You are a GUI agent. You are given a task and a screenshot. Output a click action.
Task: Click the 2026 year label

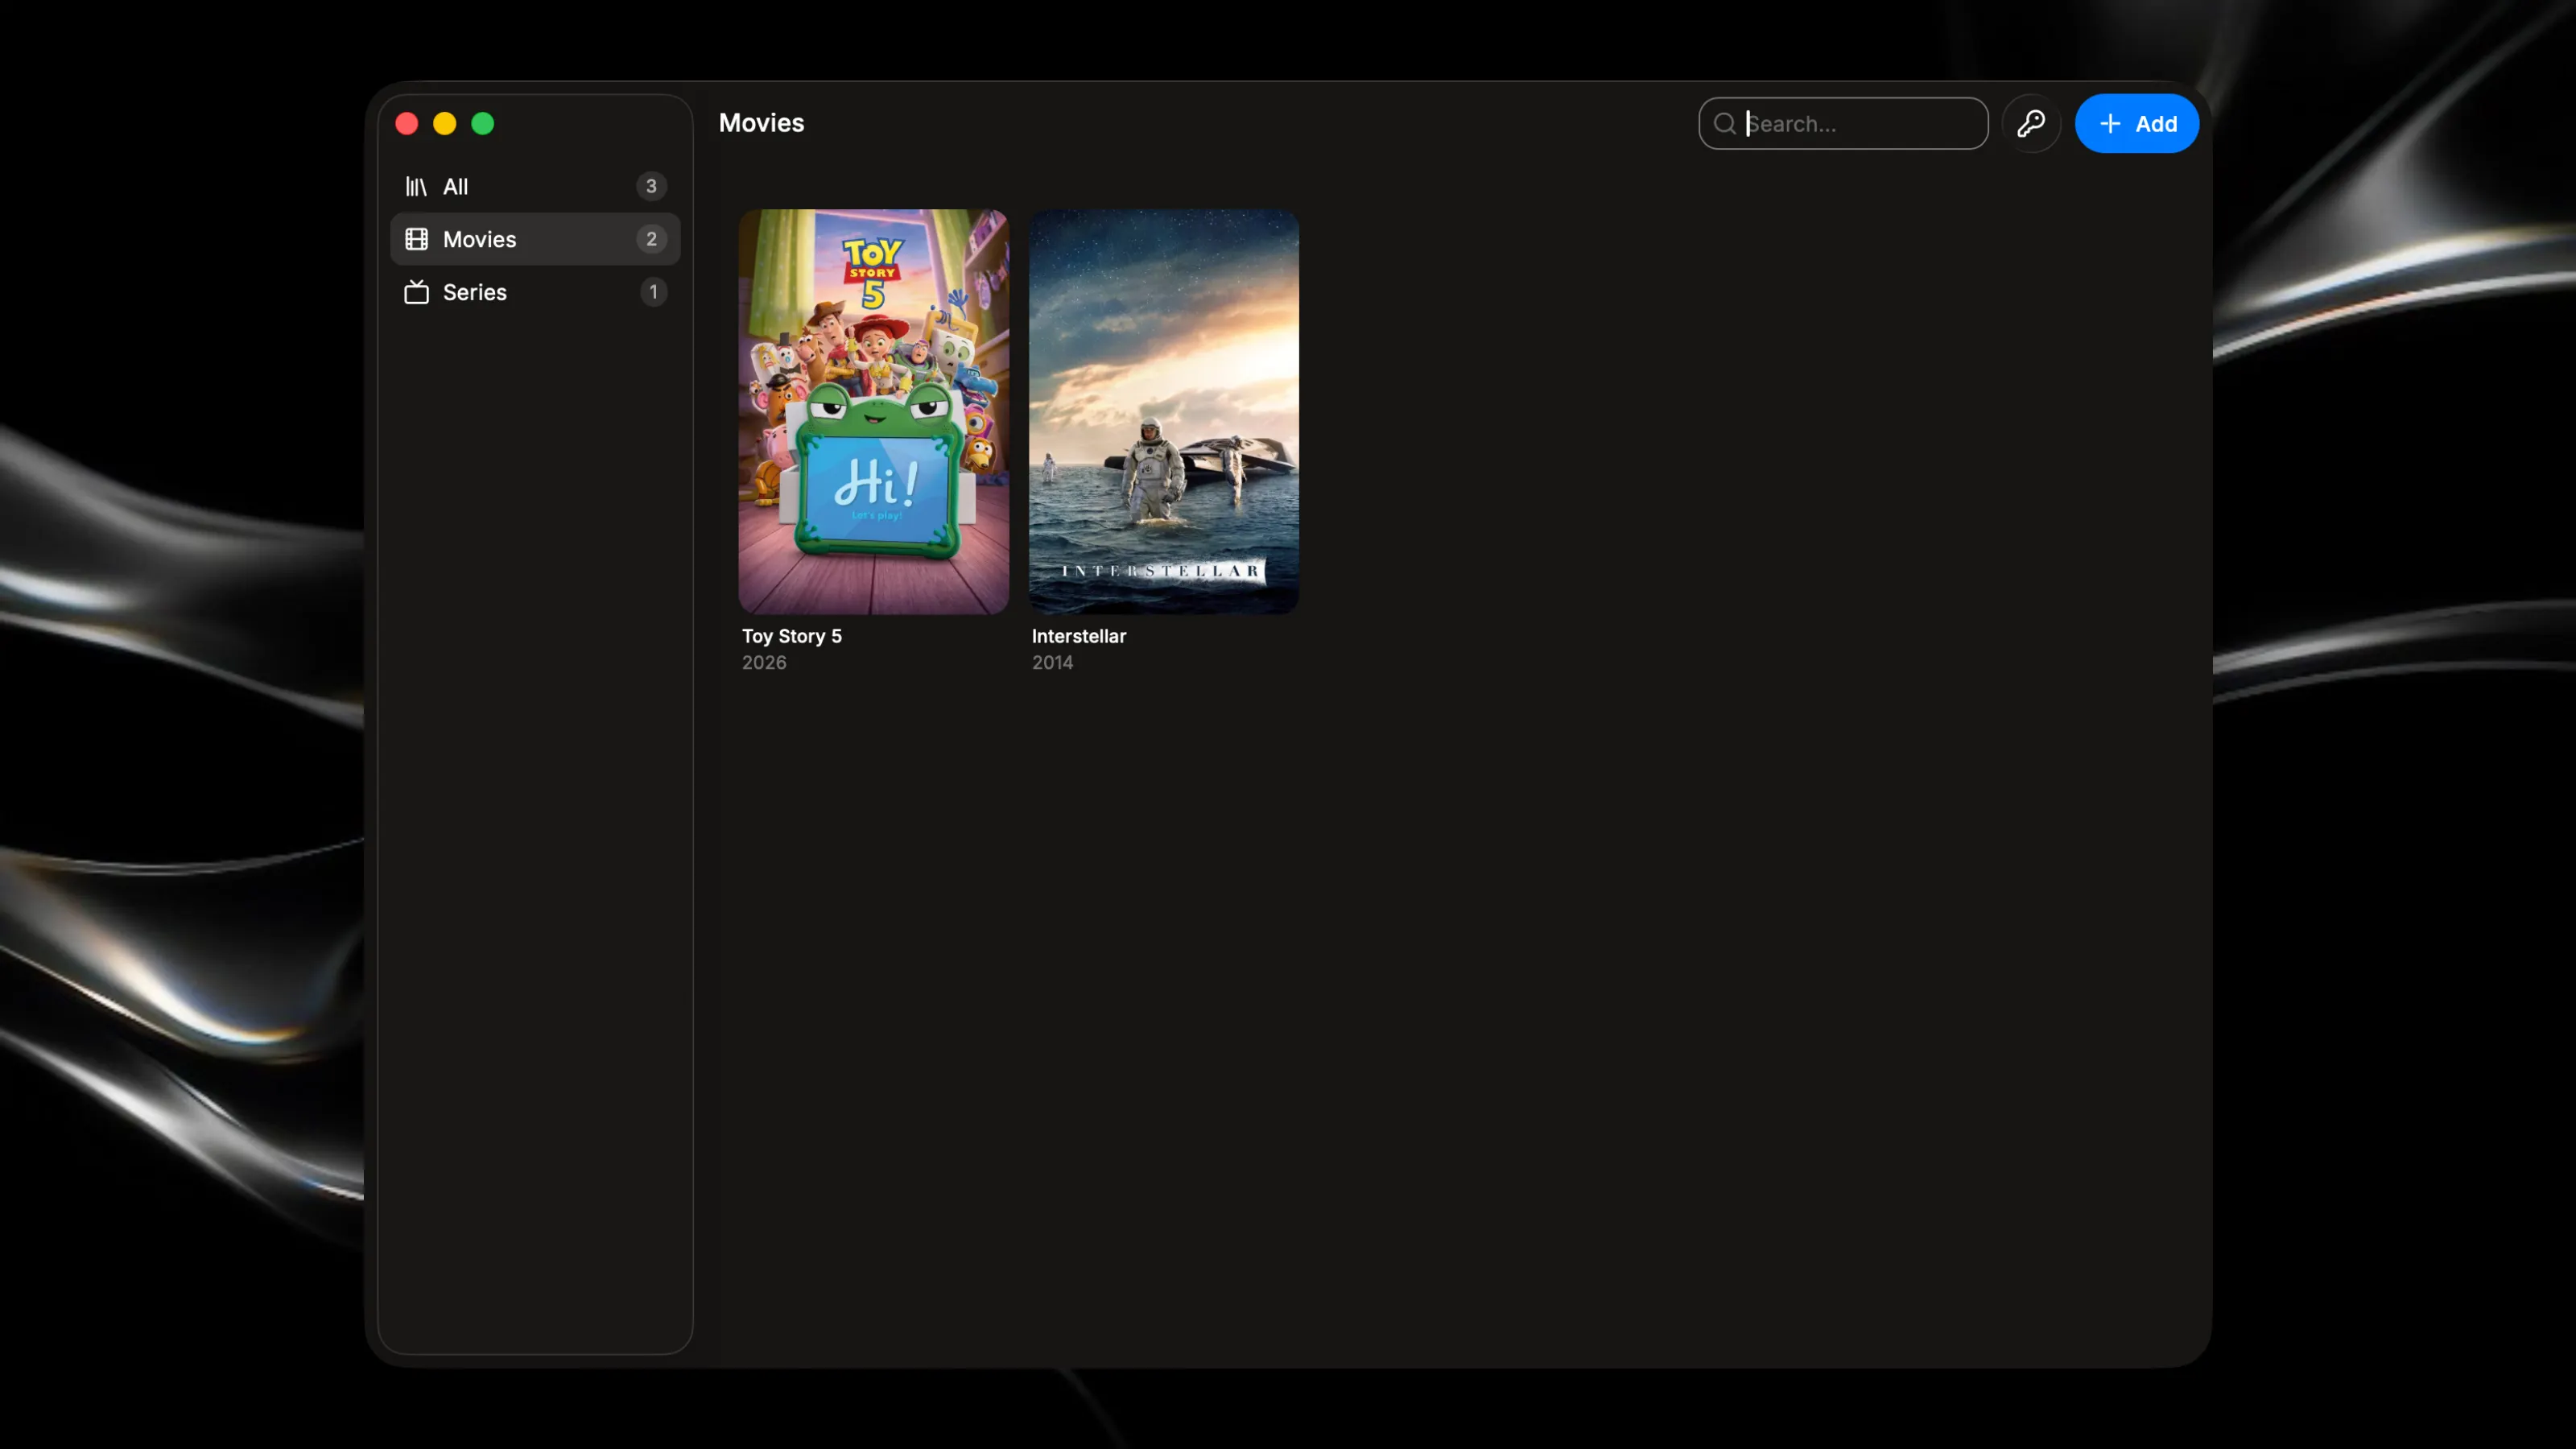[763, 662]
